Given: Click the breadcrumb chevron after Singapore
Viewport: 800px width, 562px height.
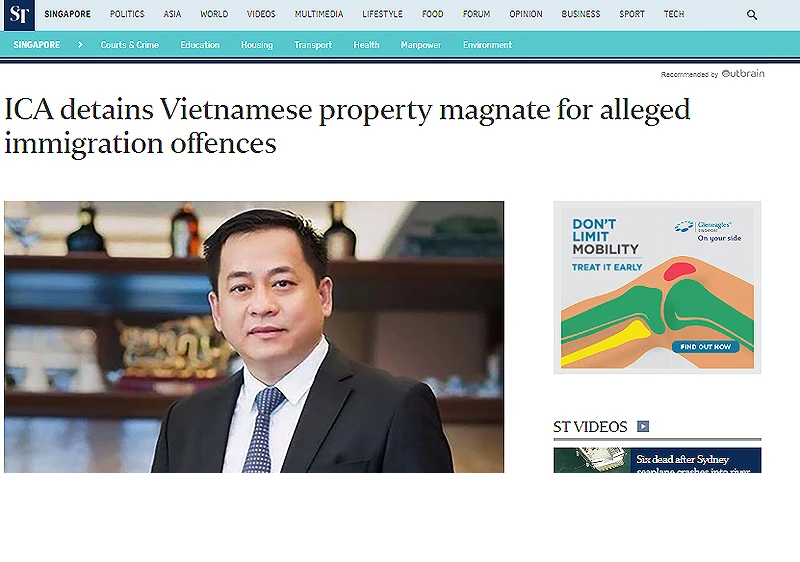Looking at the screenshot, I should pos(80,45).
